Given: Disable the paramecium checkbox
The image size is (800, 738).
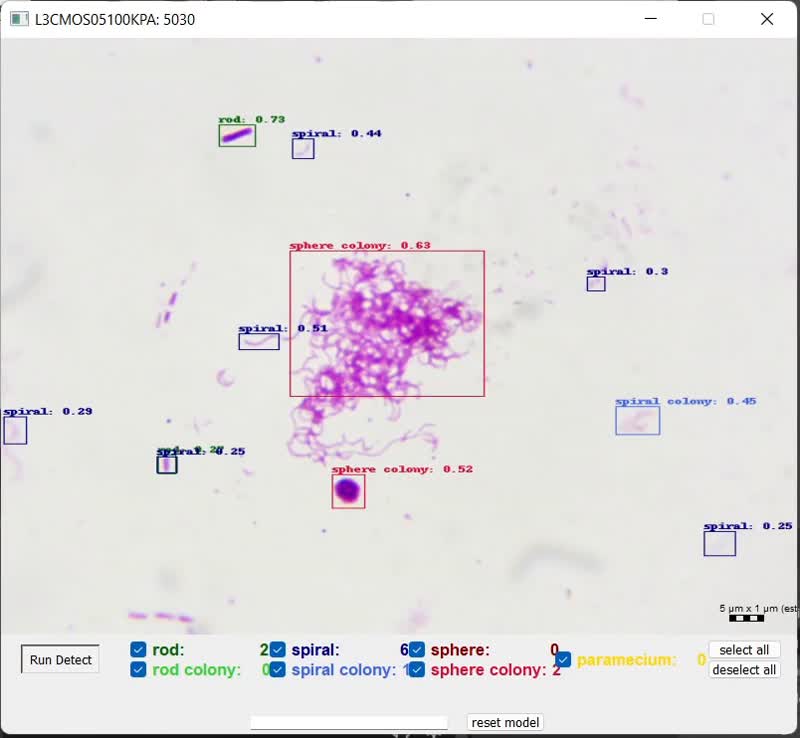Looking at the screenshot, I should (x=563, y=659).
